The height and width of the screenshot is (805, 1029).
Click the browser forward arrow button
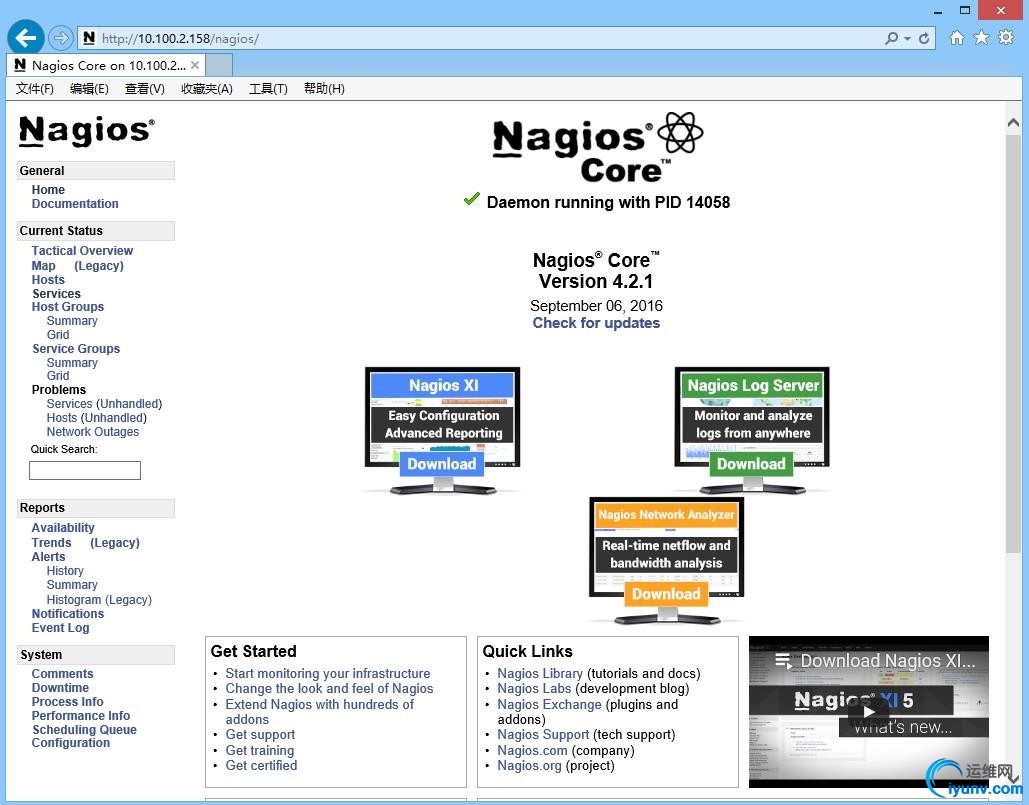[x=60, y=38]
